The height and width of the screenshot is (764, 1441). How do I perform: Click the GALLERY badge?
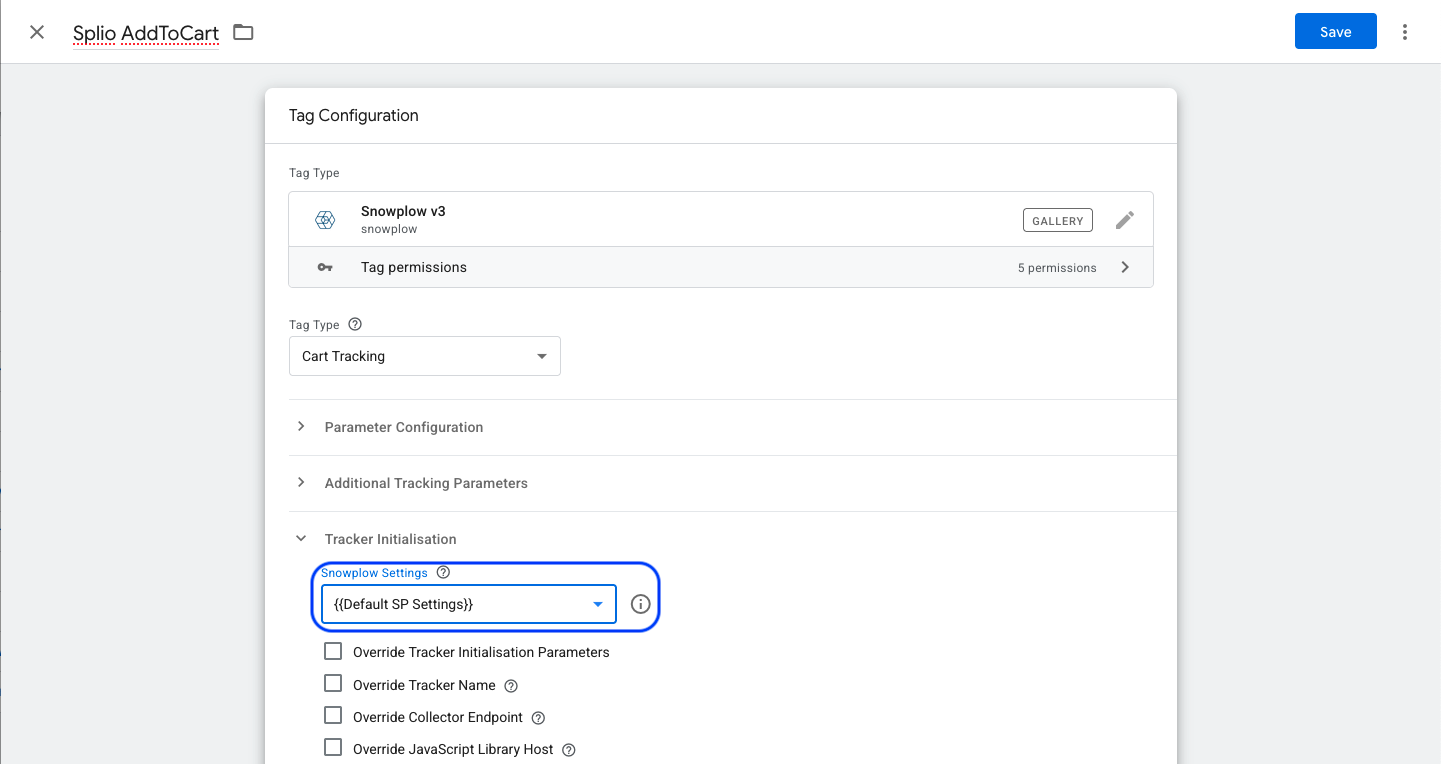coord(1058,220)
